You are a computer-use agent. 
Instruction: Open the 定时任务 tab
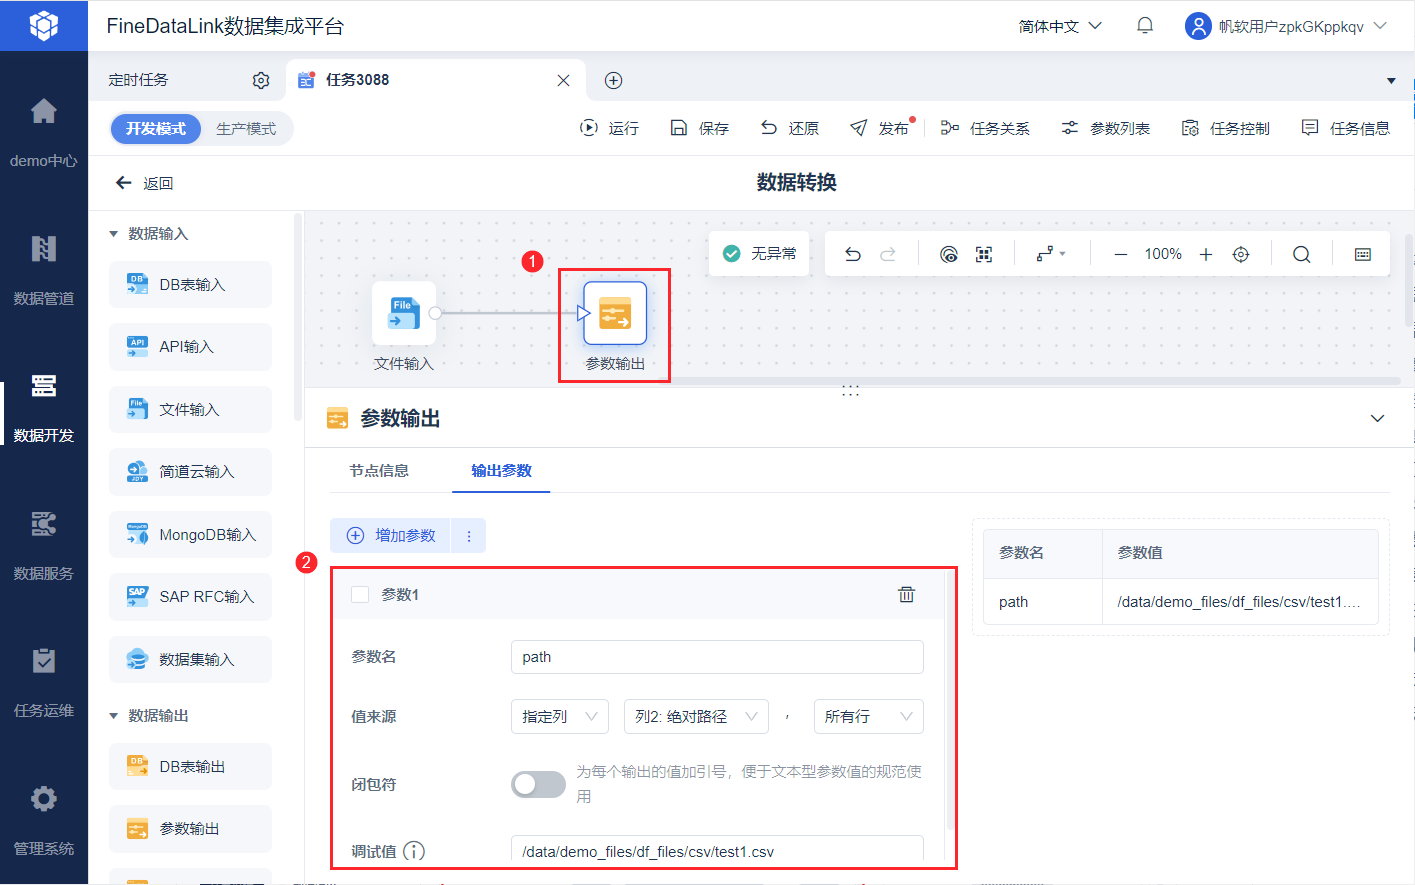click(138, 80)
